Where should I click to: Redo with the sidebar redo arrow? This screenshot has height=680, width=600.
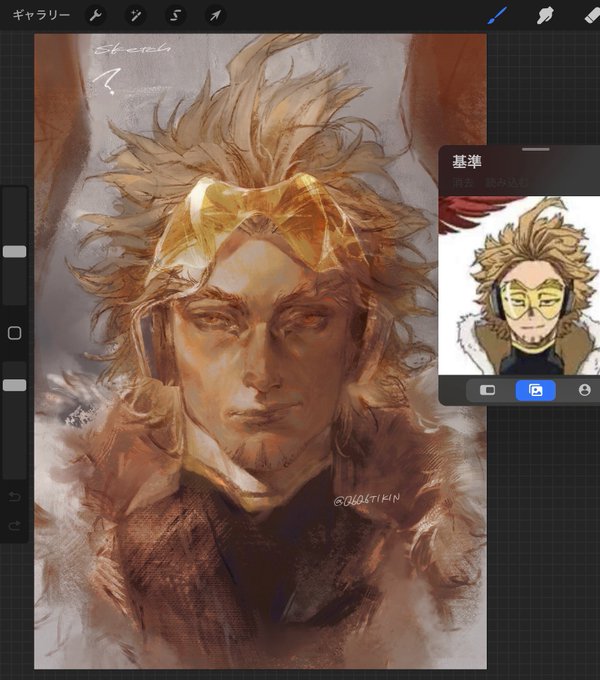pos(14,526)
